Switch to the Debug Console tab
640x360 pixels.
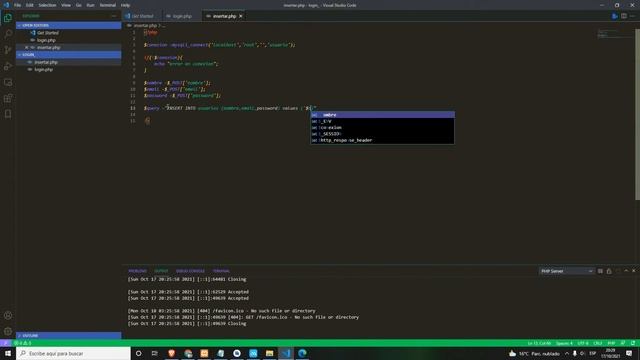click(190, 271)
